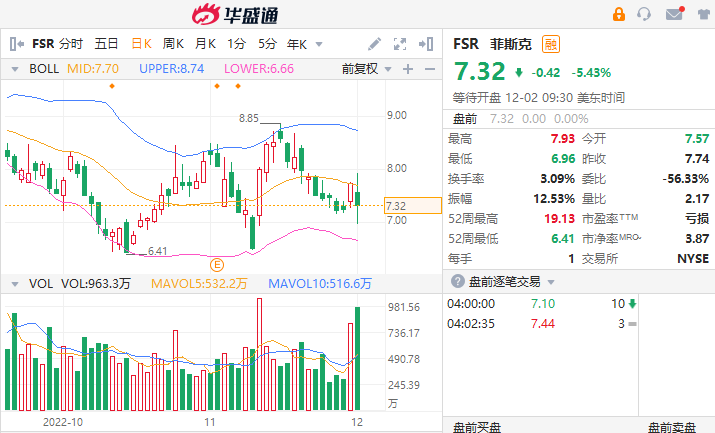Image resolution: width=715 pixels, height=433 pixels.
Task: Click third orange event dot above chart
Action: click(x=238, y=86)
